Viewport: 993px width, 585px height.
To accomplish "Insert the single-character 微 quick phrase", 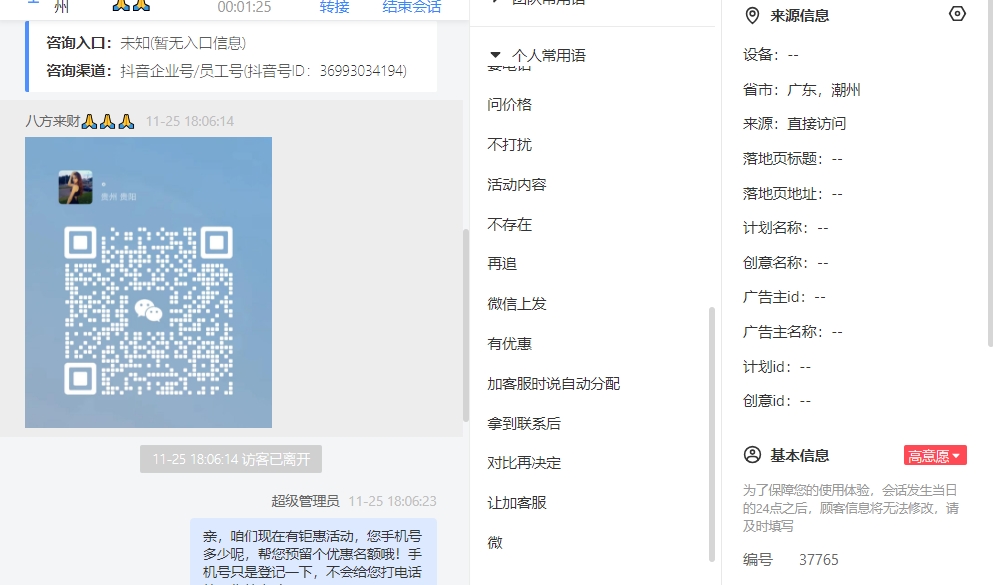I will coord(495,543).
